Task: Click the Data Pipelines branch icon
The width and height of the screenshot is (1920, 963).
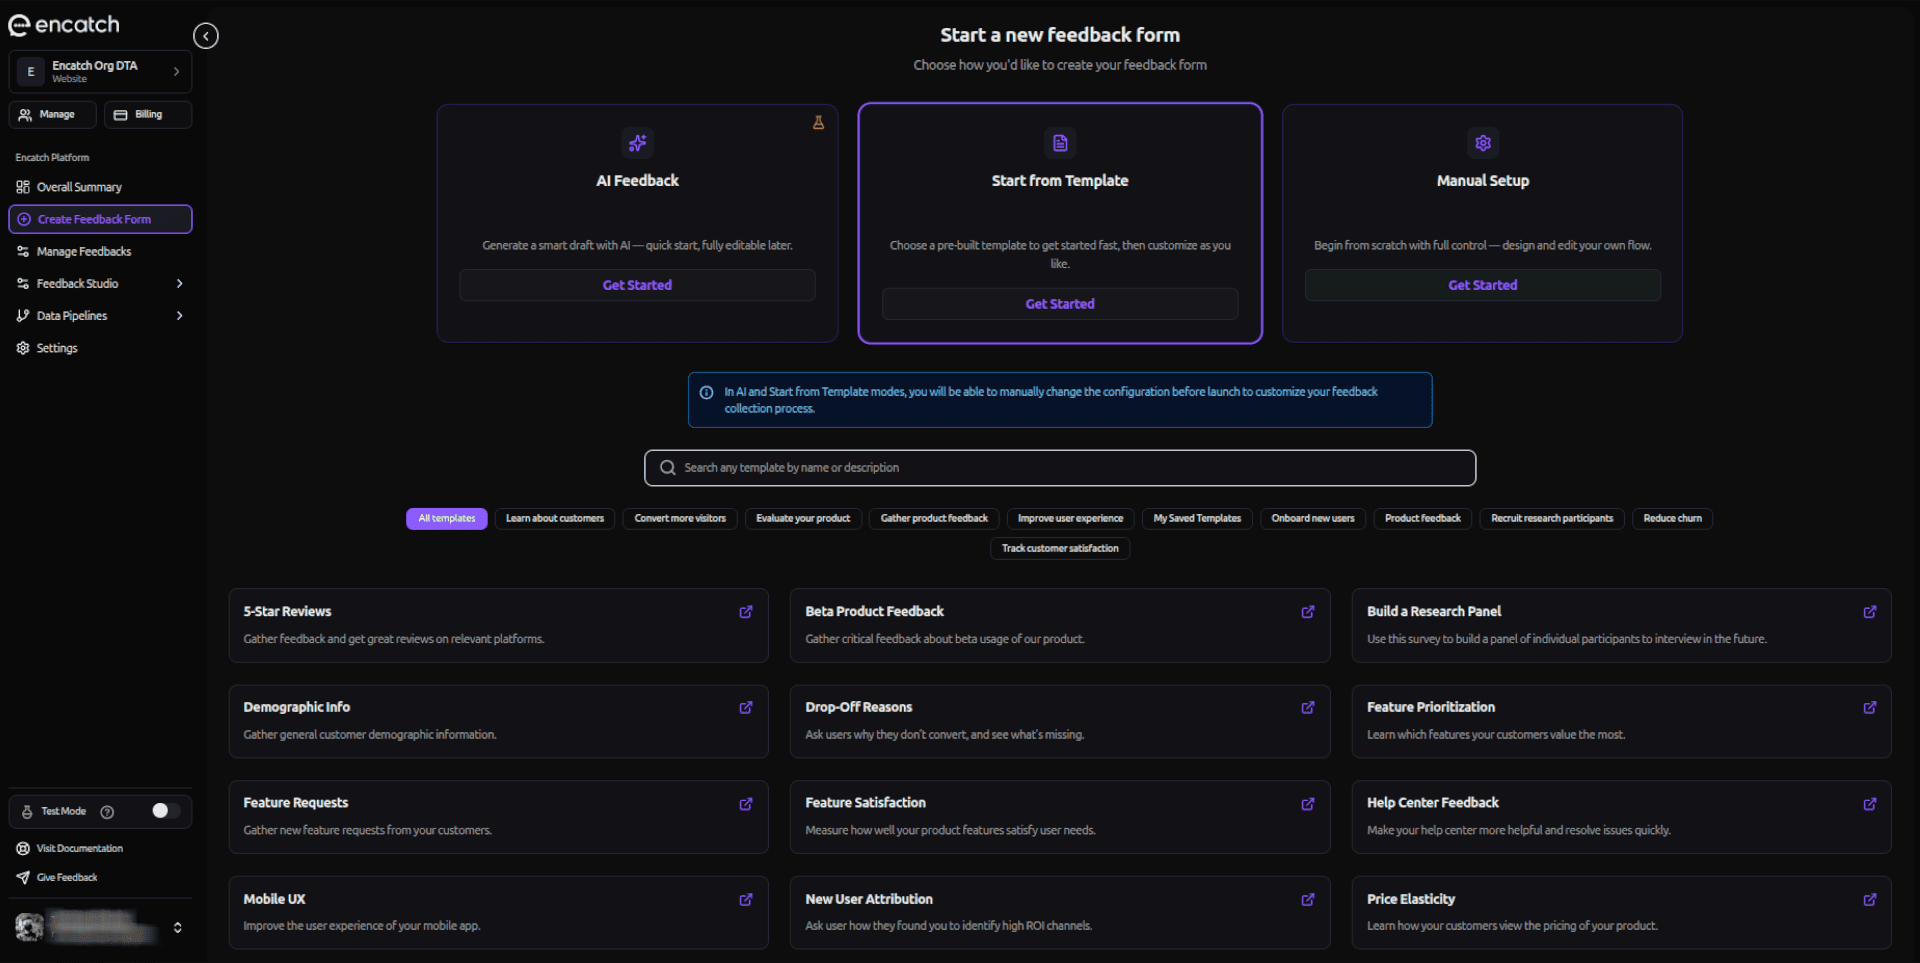Action: 23,315
